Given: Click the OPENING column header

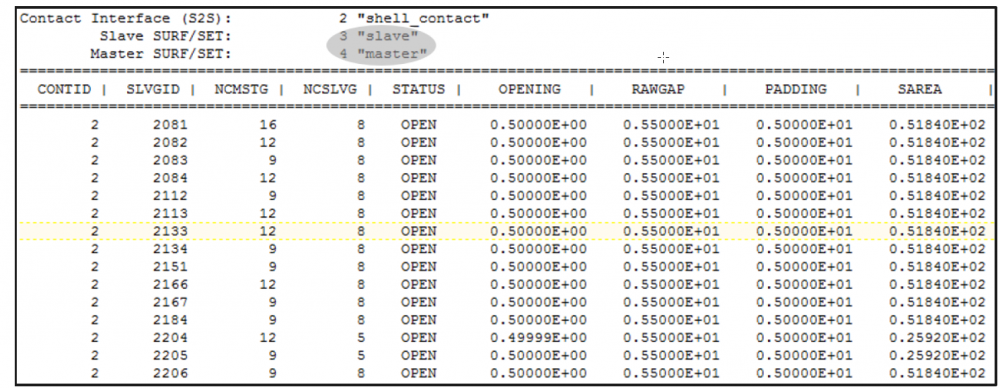Looking at the screenshot, I should 529,89.
